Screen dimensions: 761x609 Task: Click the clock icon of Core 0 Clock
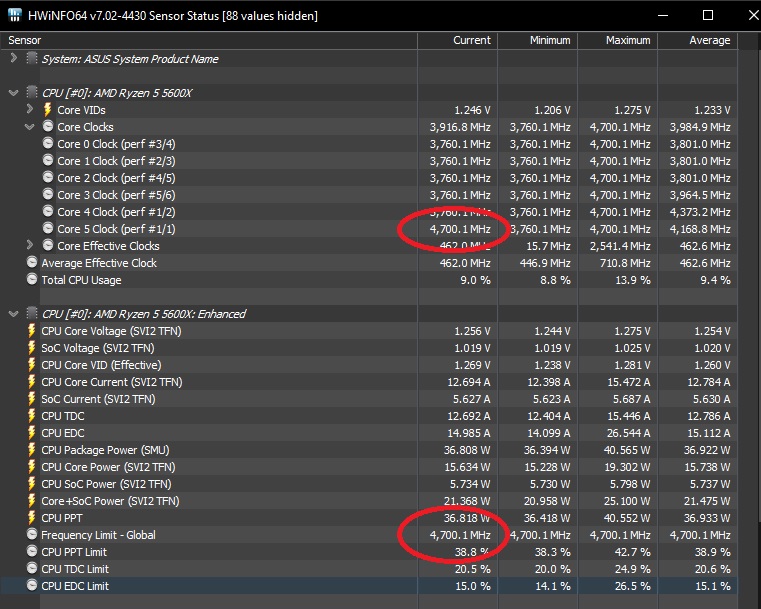48,143
